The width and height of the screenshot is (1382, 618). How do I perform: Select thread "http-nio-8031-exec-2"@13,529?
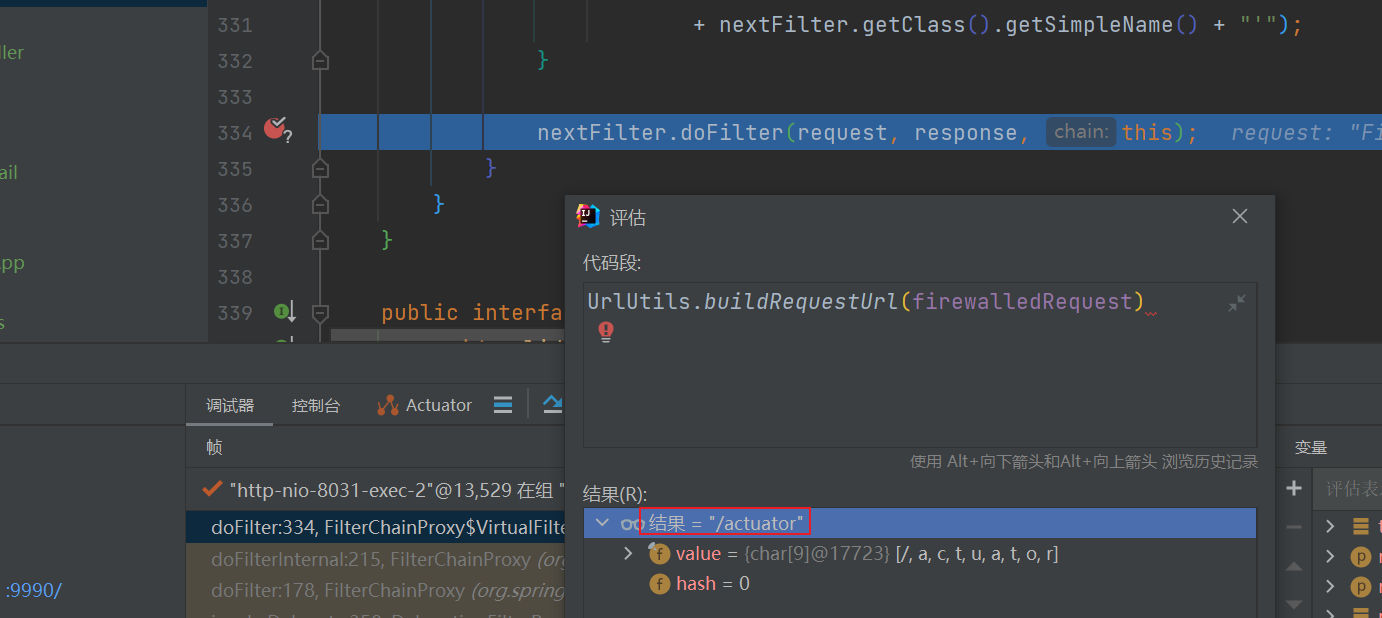(x=385, y=490)
